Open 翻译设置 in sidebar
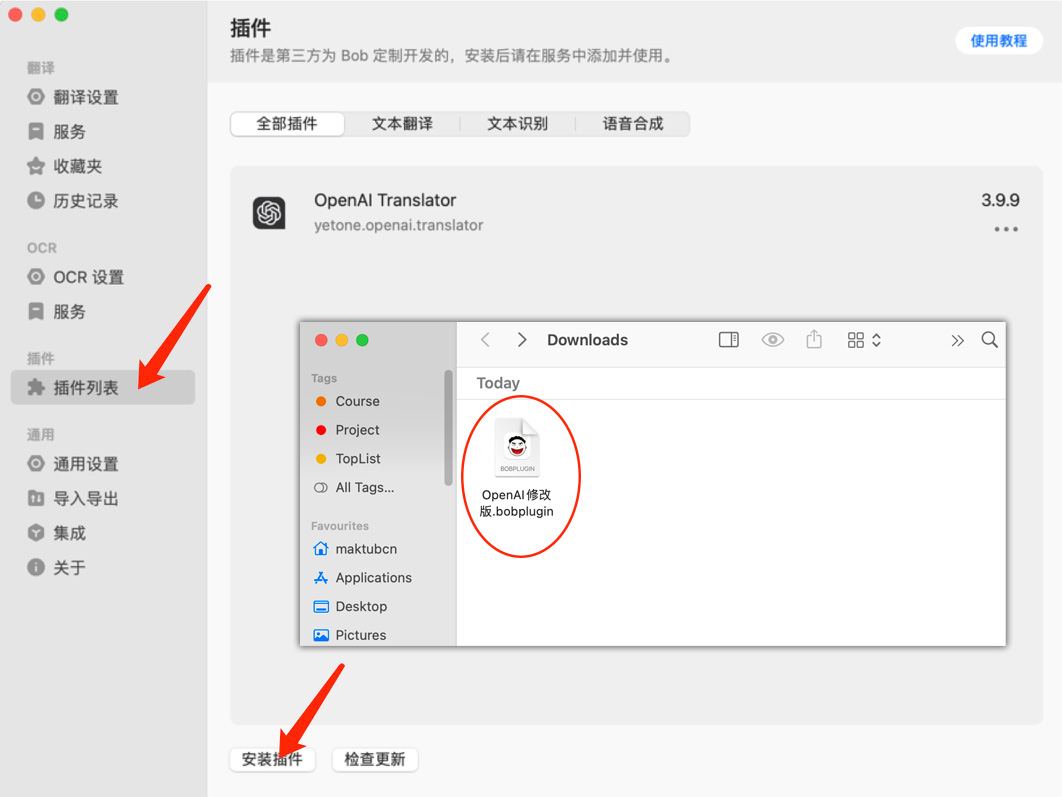Viewport: 1062px width, 797px height. 103,97
